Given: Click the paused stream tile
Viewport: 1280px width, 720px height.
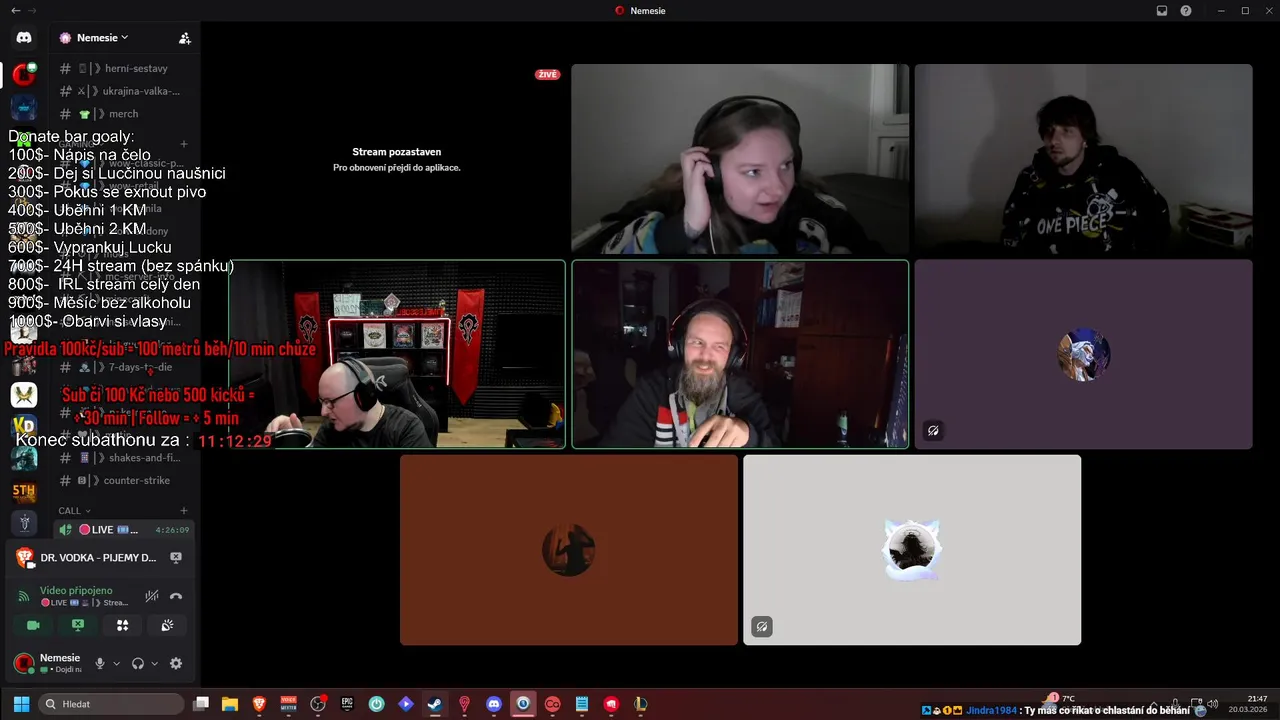Looking at the screenshot, I should click(397, 159).
